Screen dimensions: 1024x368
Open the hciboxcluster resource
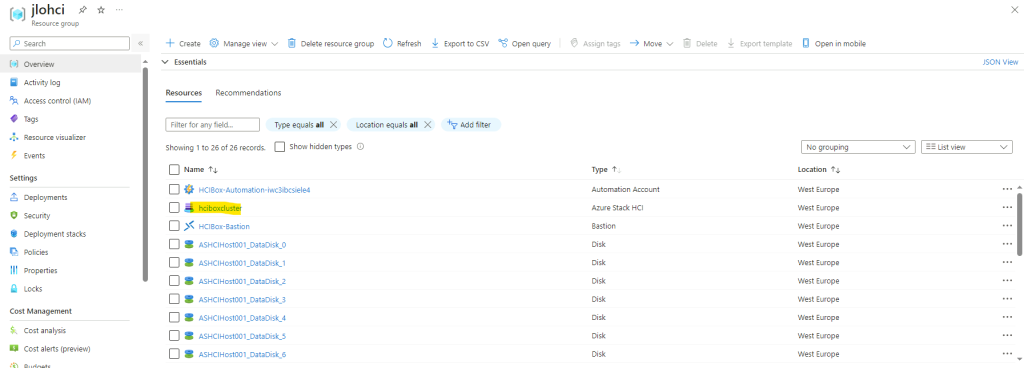(x=220, y=208)
